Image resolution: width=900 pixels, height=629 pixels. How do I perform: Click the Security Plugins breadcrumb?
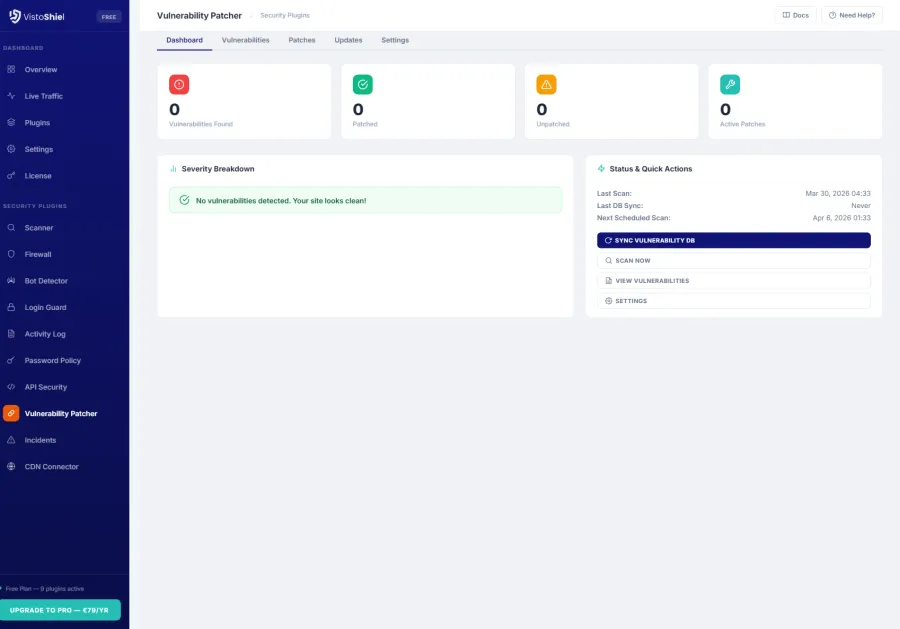click(284, 15)
